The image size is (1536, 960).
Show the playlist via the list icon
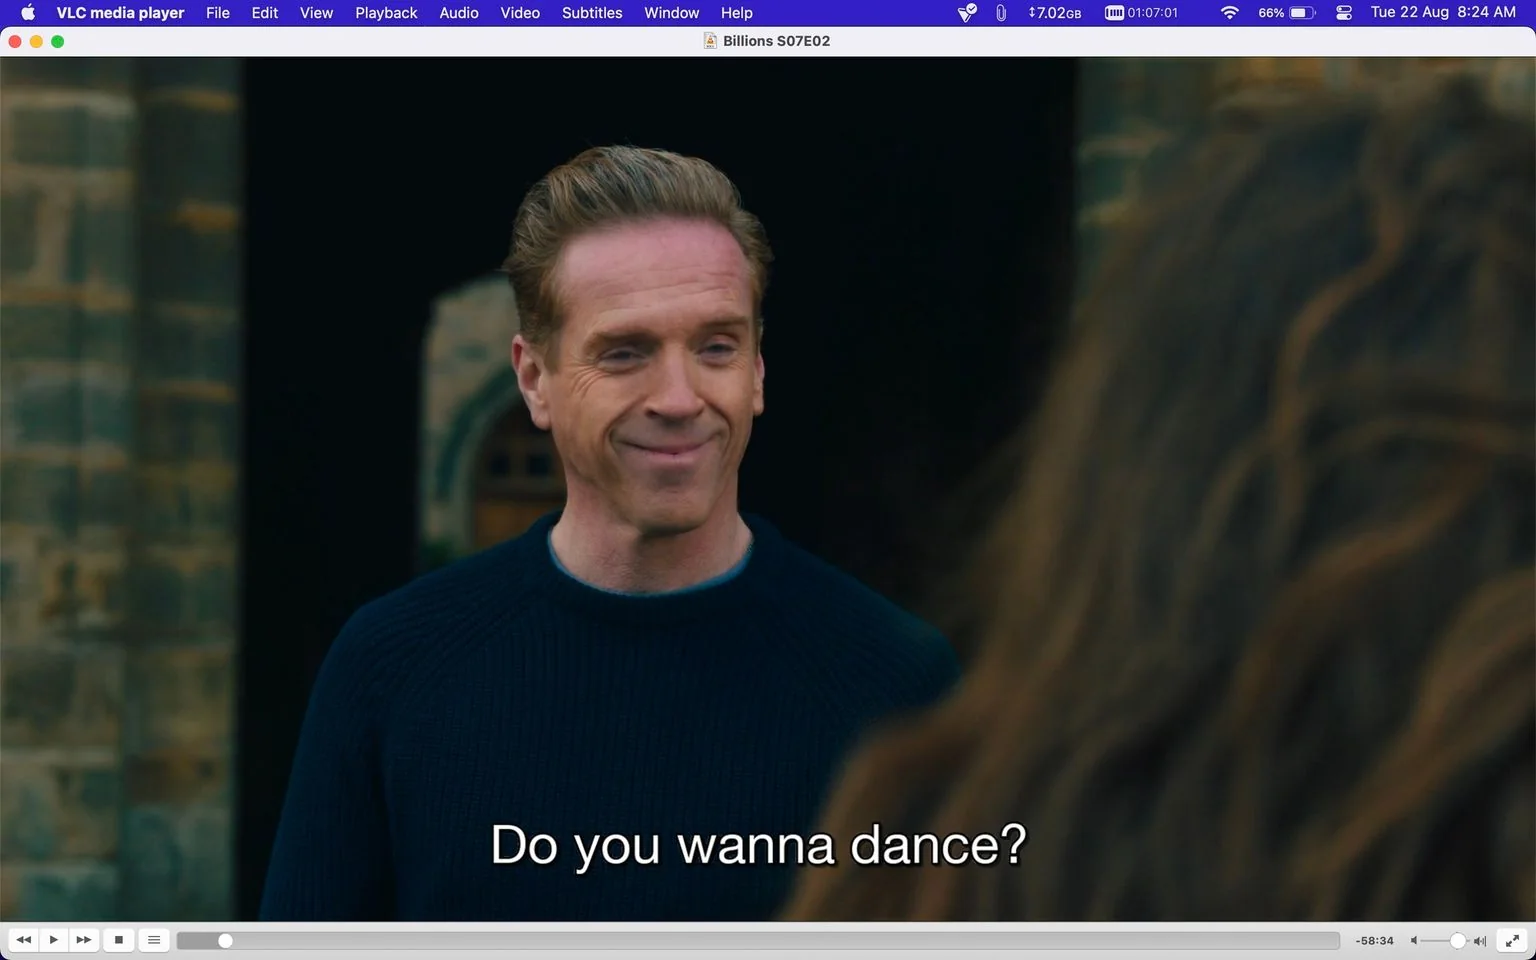pos(154,940)
